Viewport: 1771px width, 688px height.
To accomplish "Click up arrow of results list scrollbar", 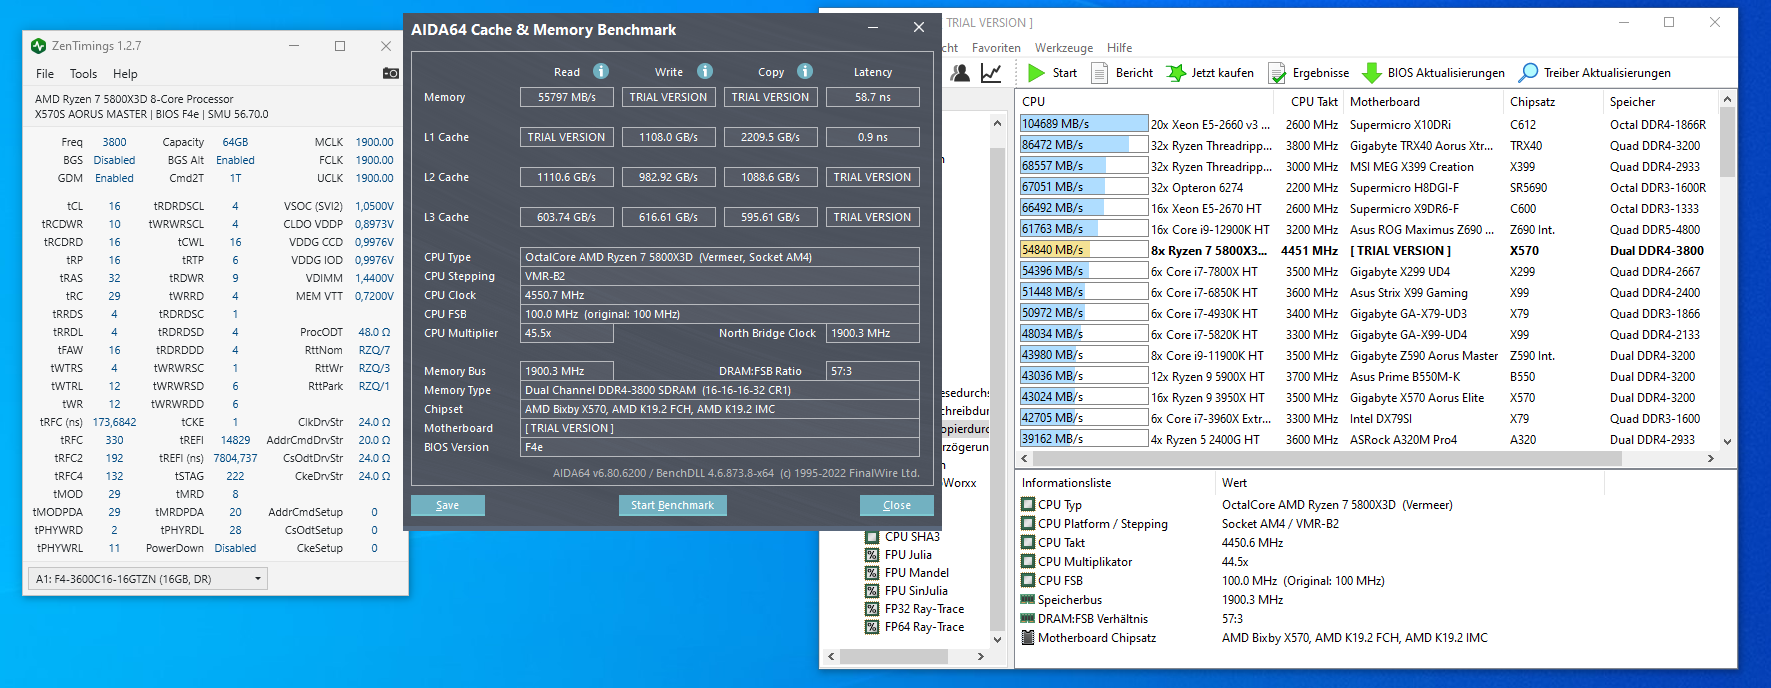I will tap(1727, 99).
